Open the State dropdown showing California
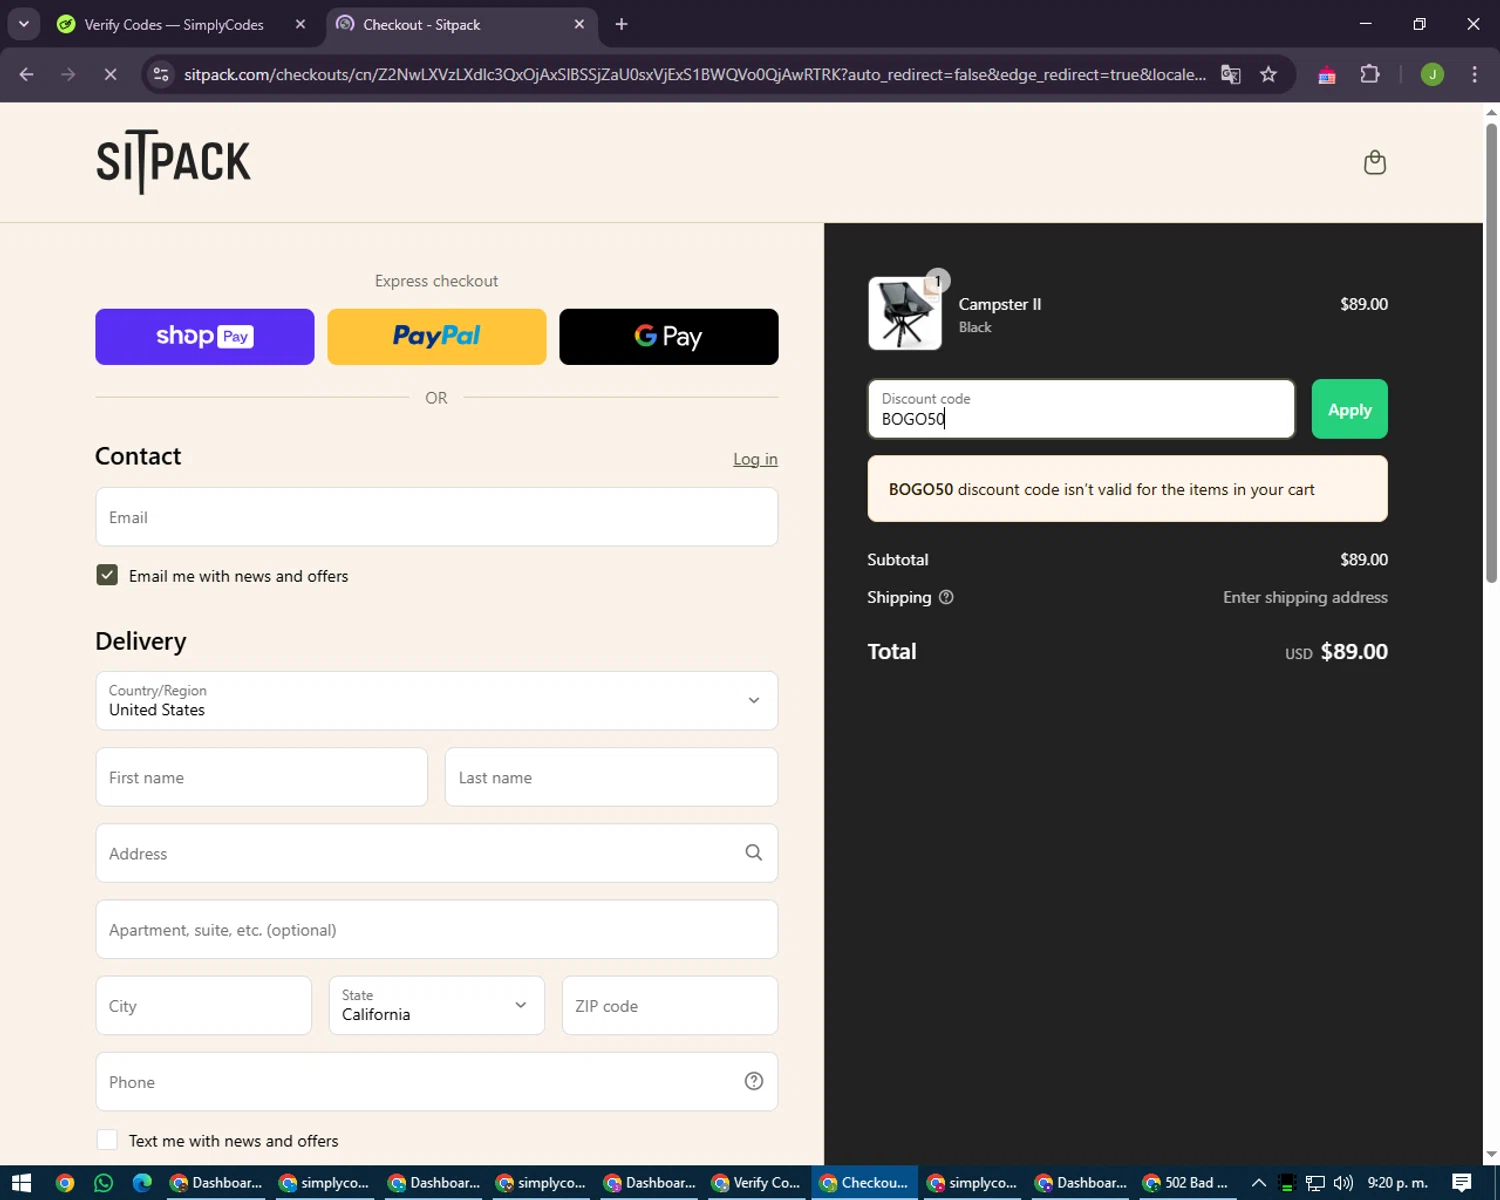The width and height of the screenshot is (1500, 1200). (x=436, y=1005)
